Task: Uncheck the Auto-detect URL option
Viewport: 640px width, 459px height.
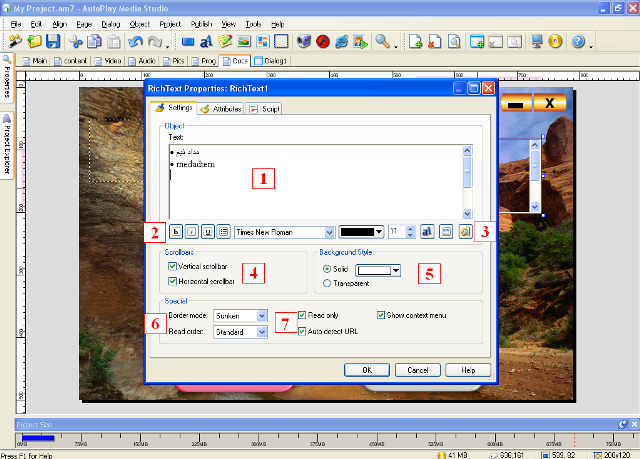Action: click(x=303, y=332)
